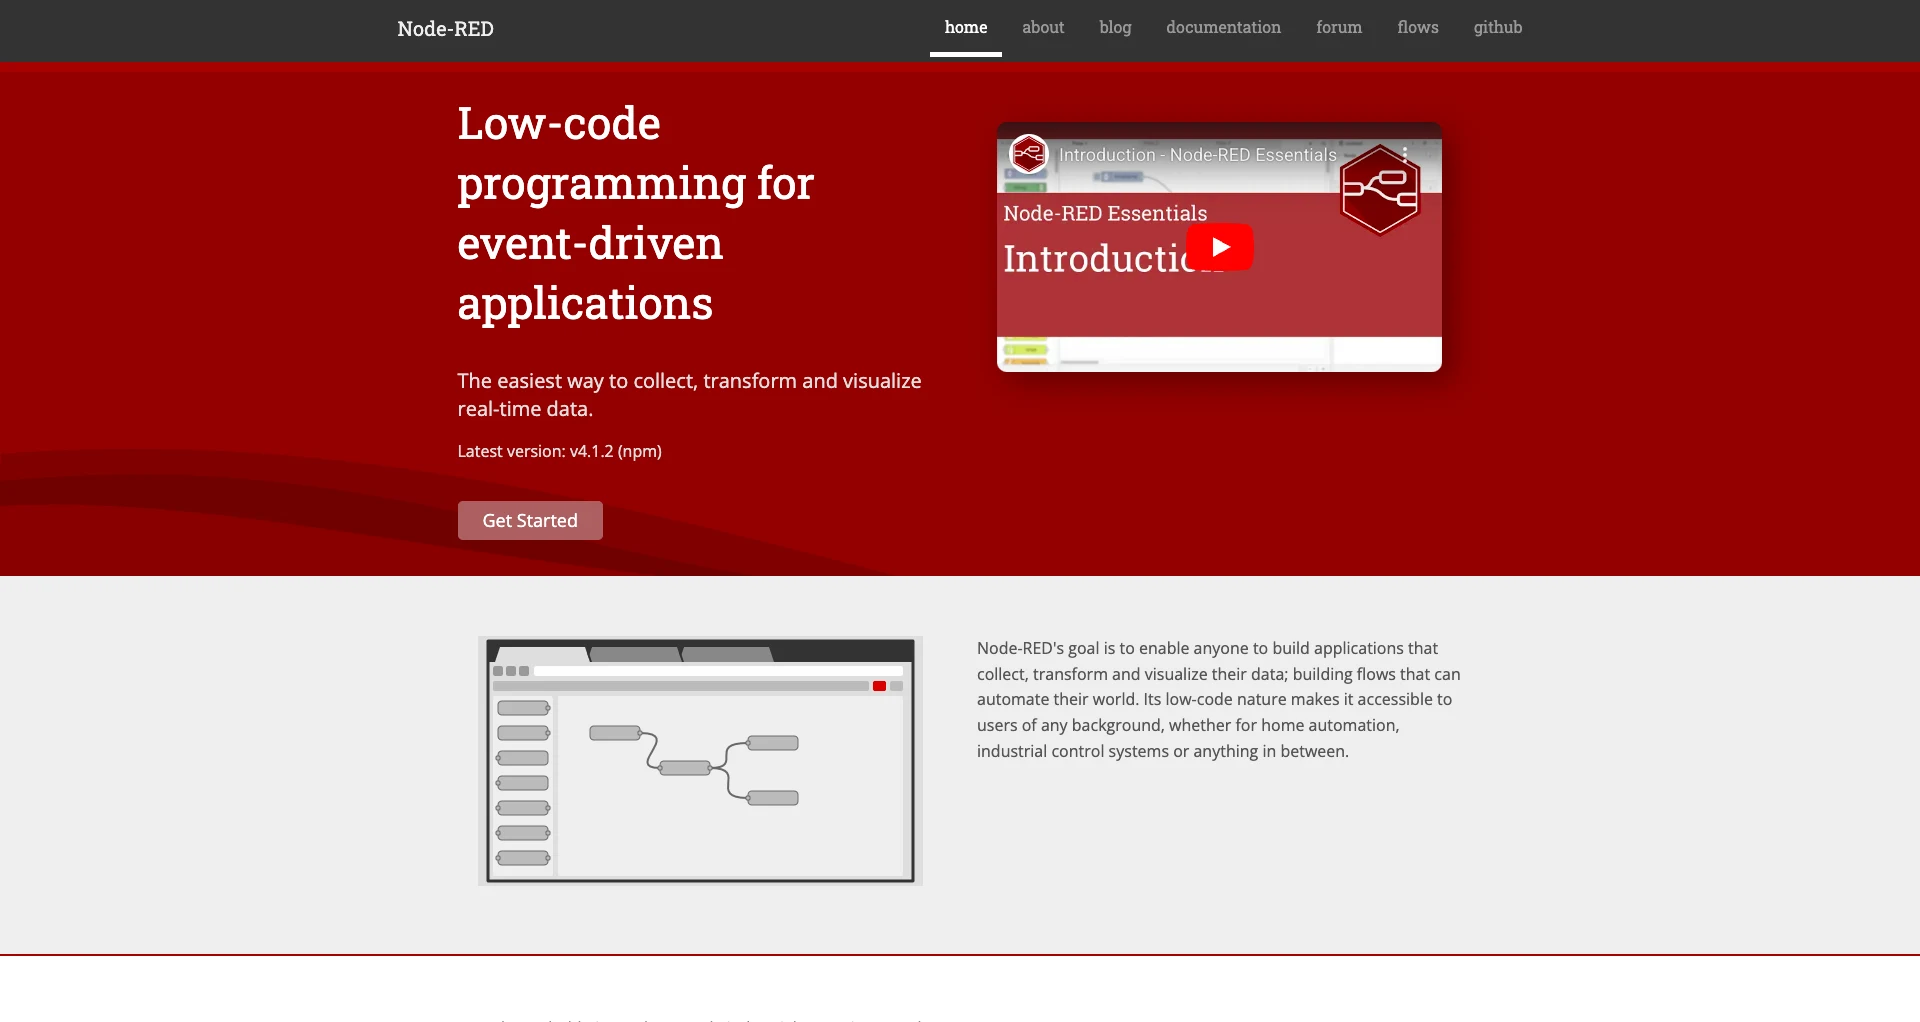
Task: Open the github nav link
Action: pyautogui.click(x=1498, y=28)
